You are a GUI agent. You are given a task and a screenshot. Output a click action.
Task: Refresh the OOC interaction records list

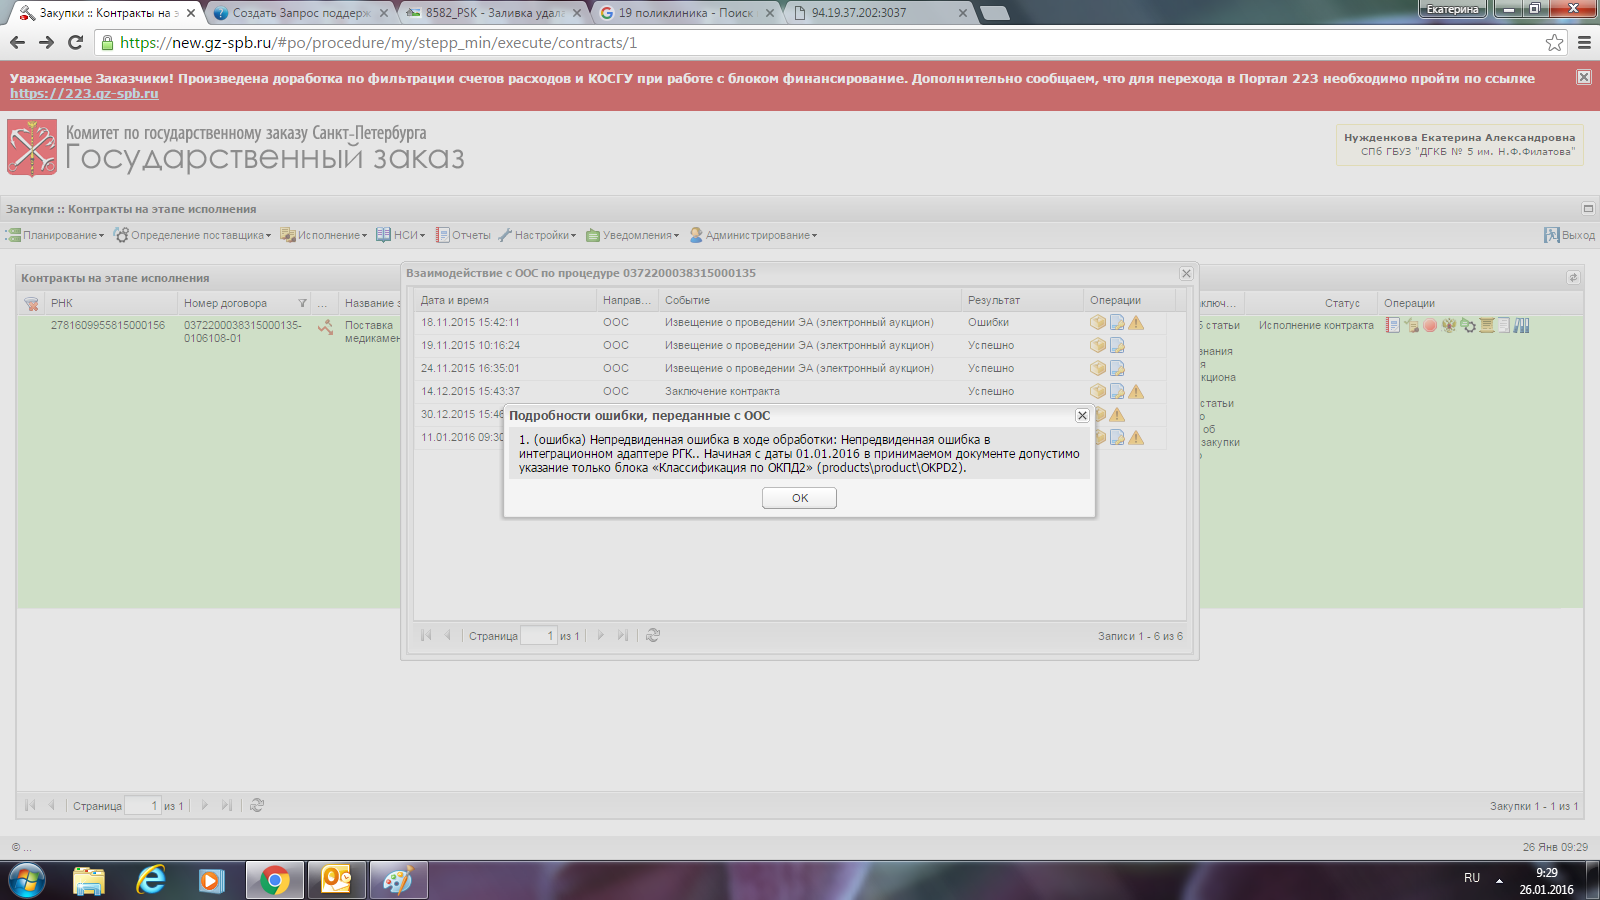pos(653,635)
